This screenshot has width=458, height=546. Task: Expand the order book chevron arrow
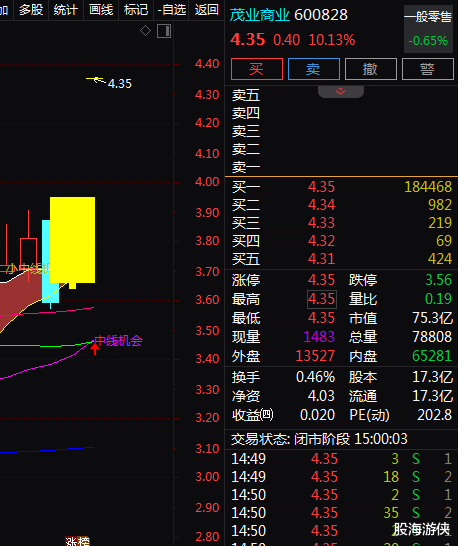(341, 92)
